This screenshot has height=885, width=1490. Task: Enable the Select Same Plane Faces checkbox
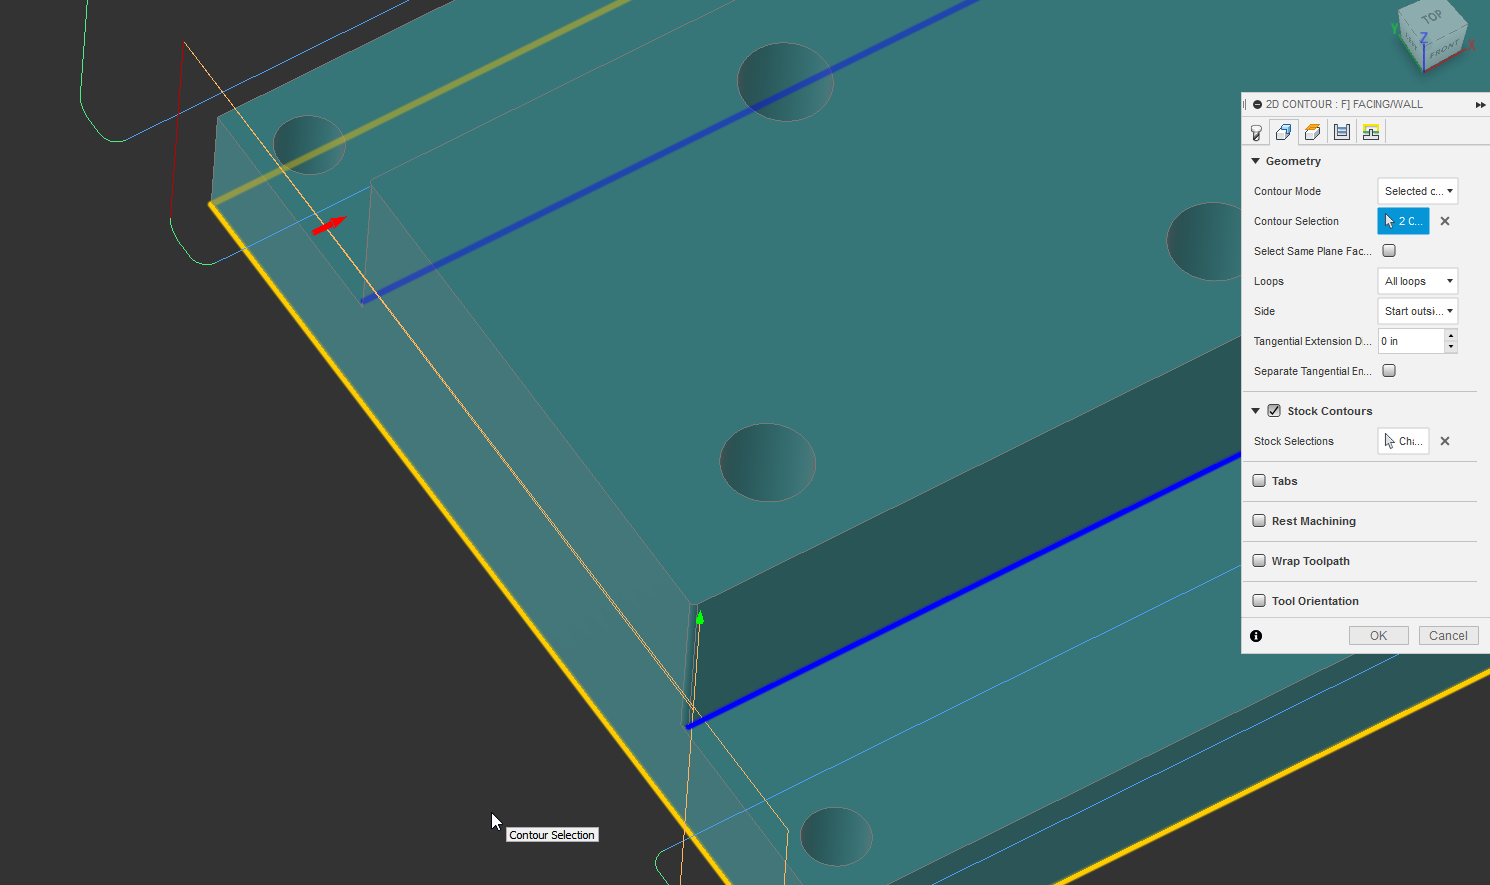point(1389,250)
